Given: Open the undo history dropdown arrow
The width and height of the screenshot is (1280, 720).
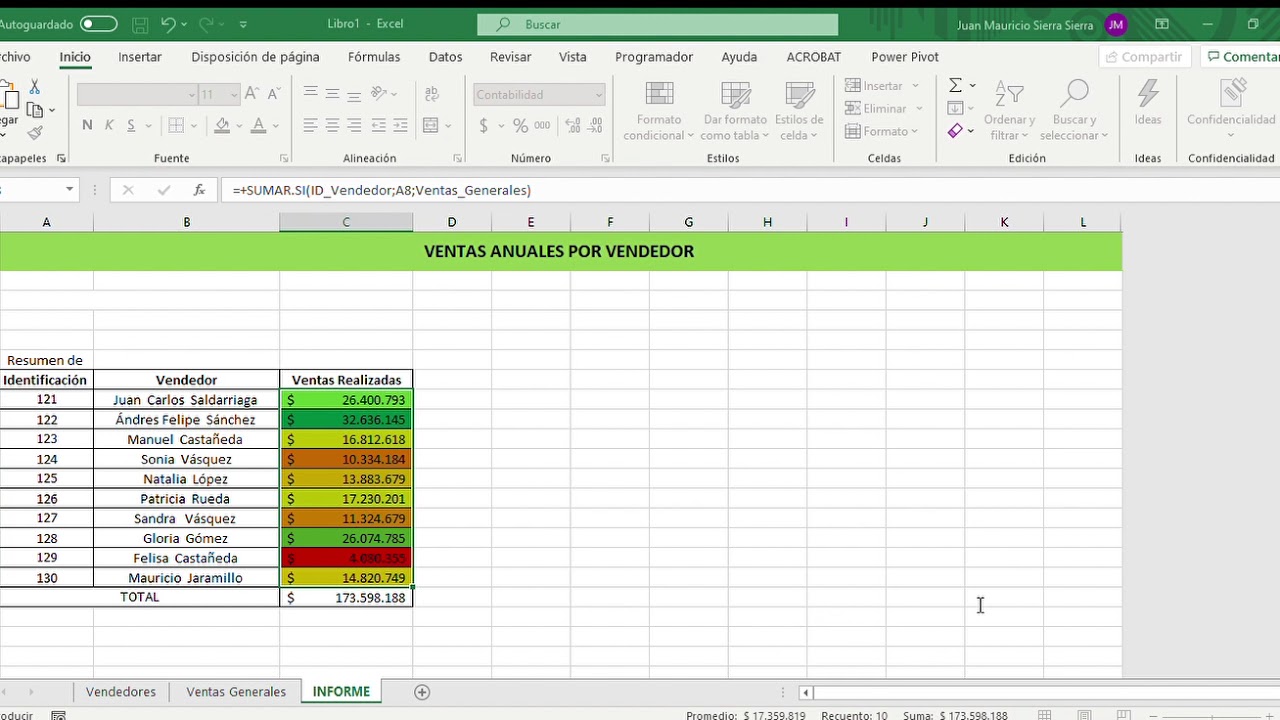Looking at the screenshot, I should 186,24.
